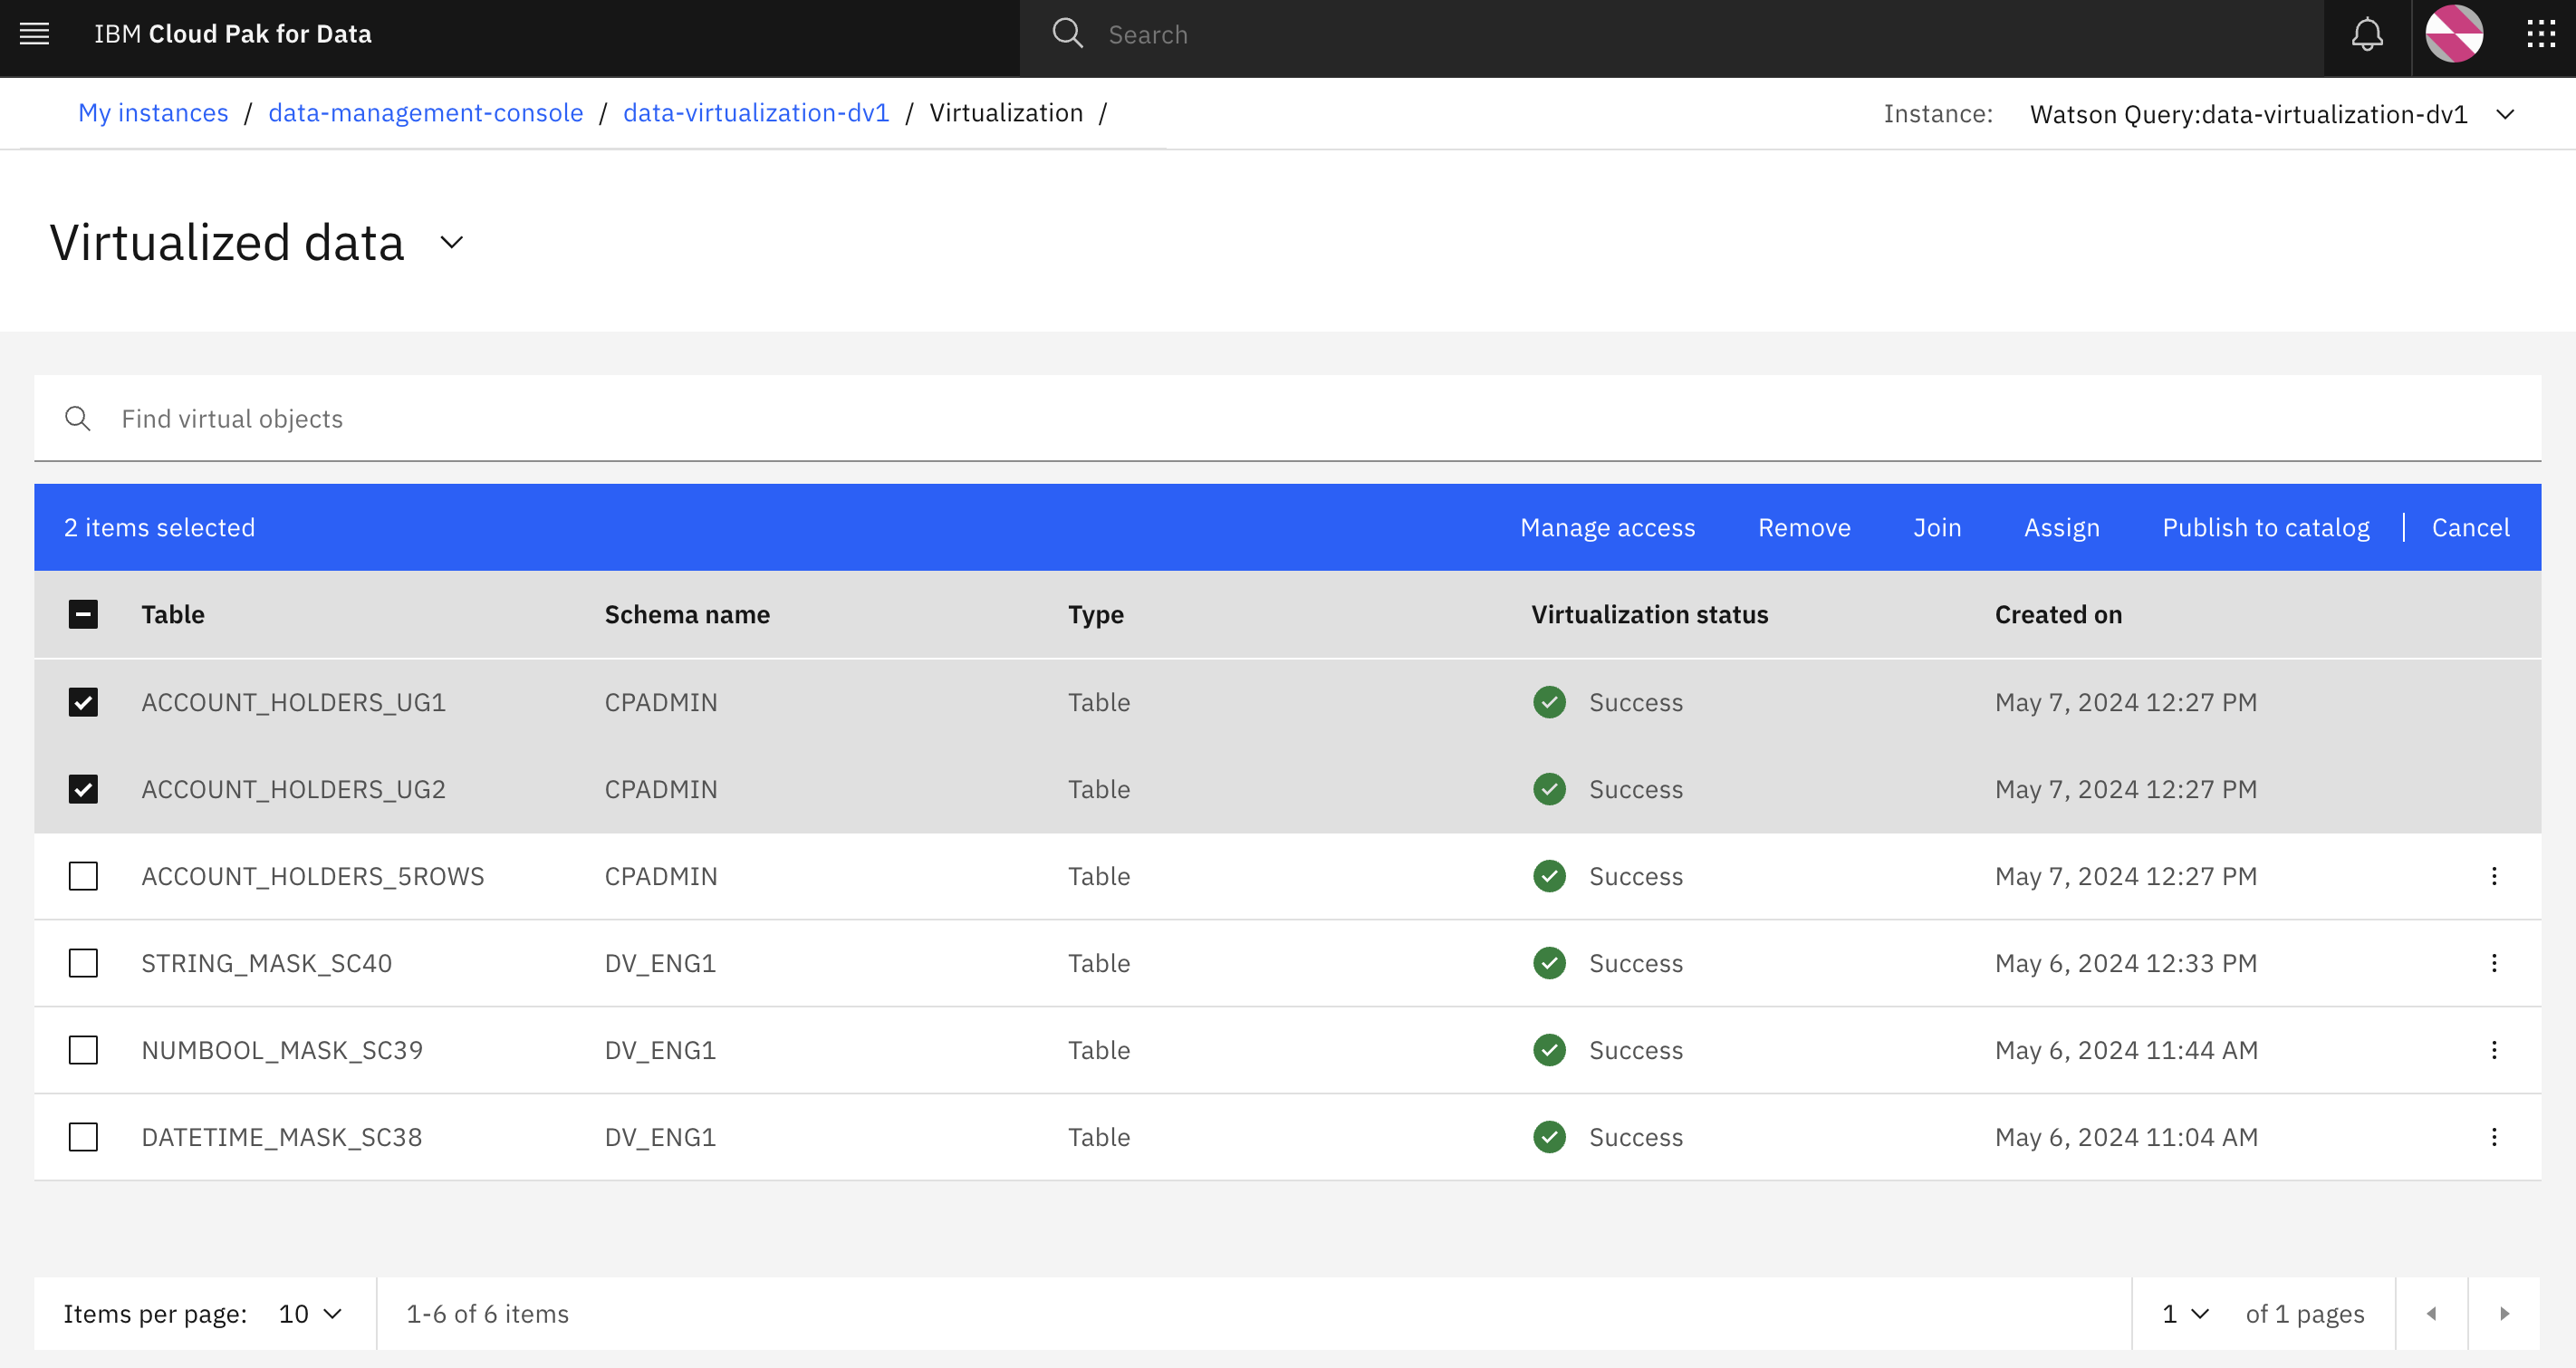The height and width of the screenshot is (1368, 2576).
Task: Sort by Virtualization status column header
Action: [1649, 614]
